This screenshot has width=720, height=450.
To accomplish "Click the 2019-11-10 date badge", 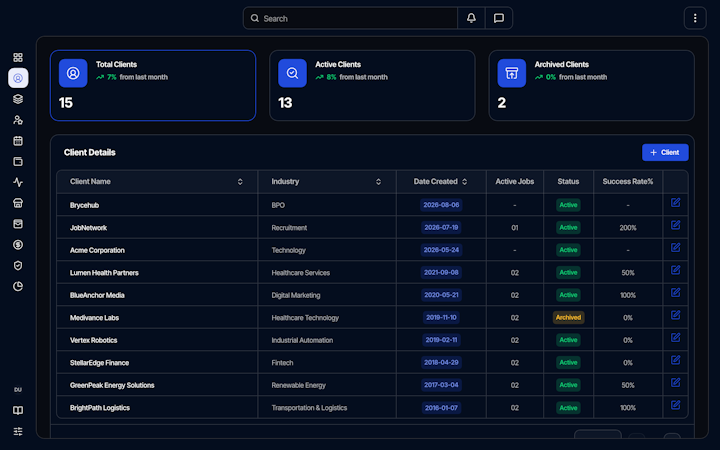I will click(441, 317).
